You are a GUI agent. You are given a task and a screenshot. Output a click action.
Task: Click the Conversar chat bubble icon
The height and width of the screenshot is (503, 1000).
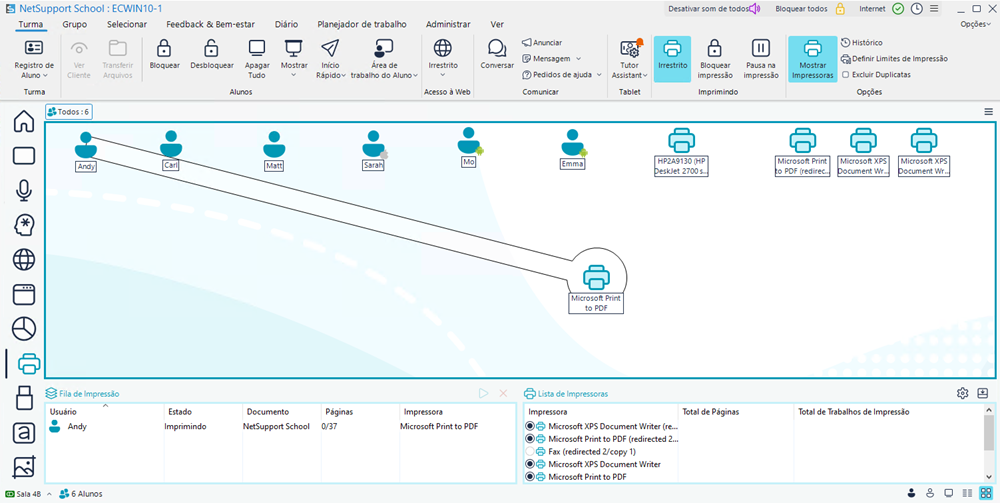[x=497, y=48]
